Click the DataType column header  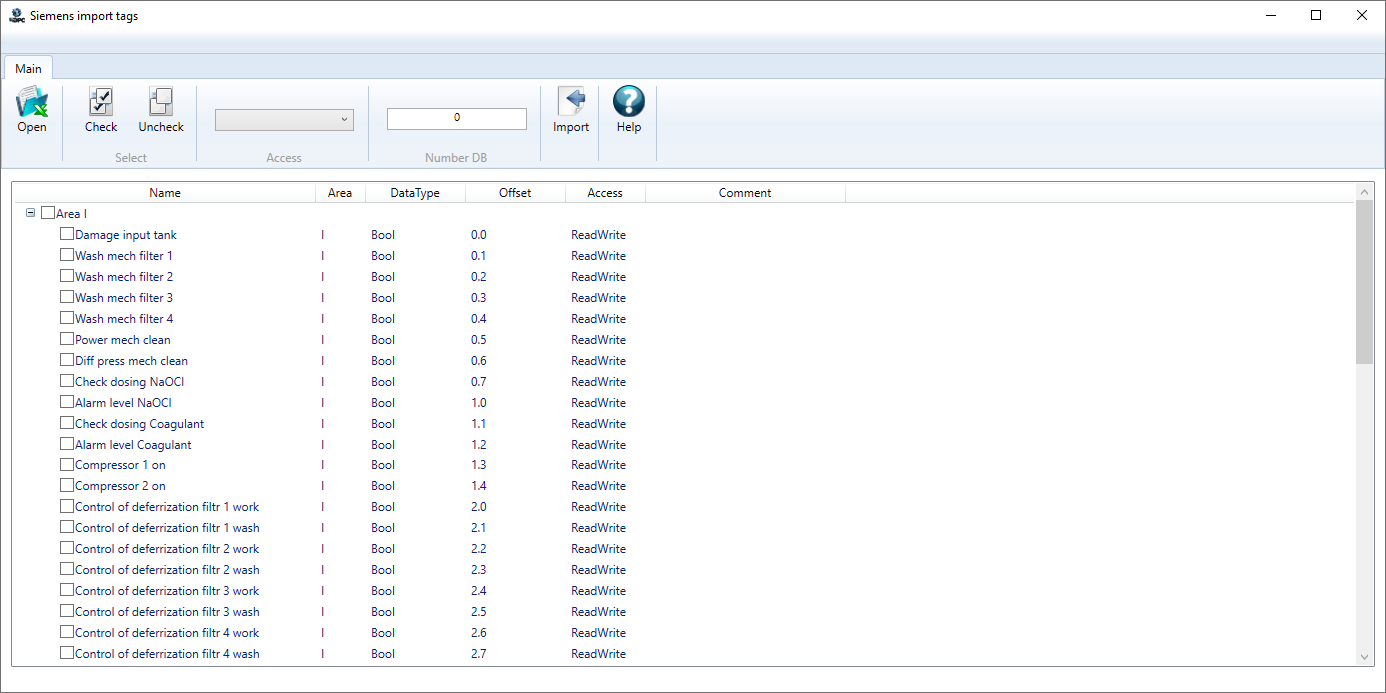tap(415, 193)
